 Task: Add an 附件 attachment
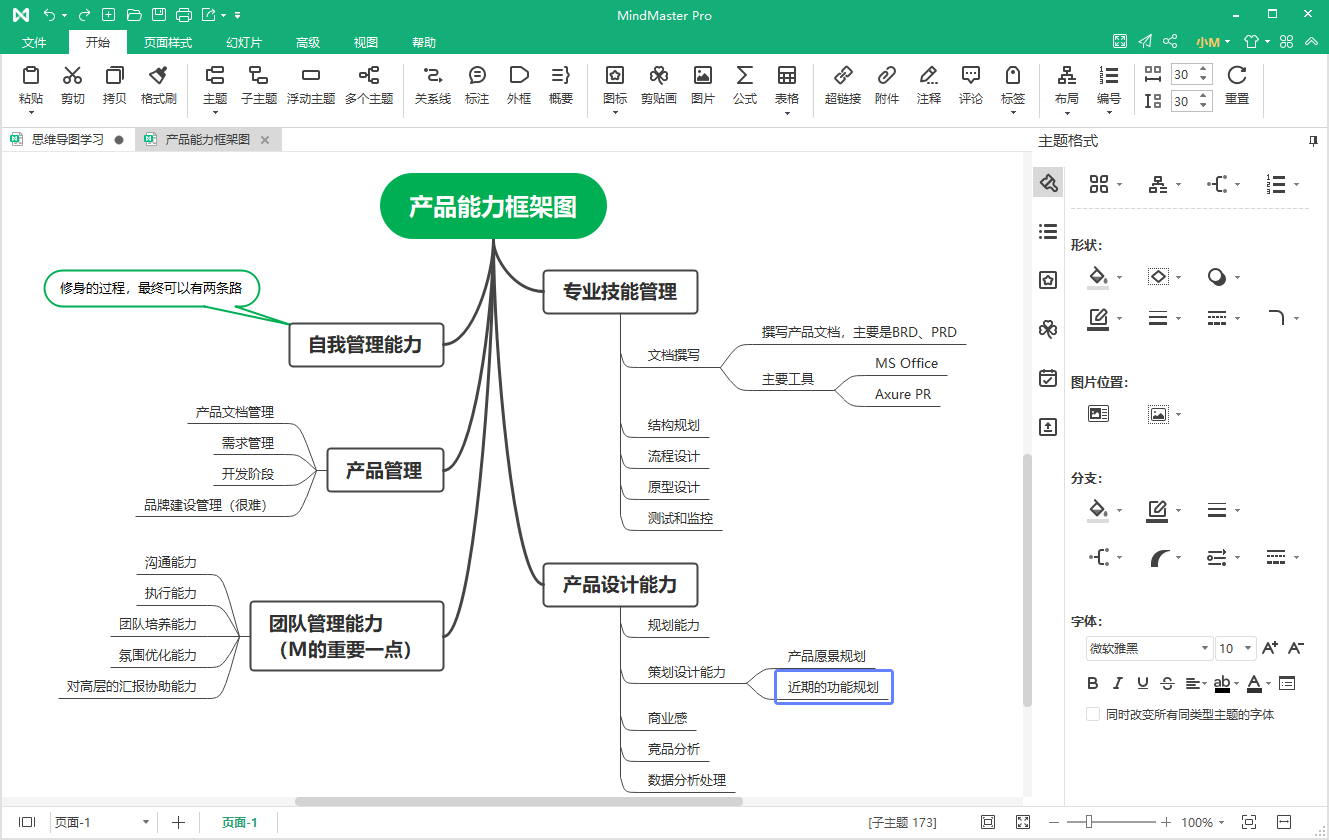tap(887, 85)
